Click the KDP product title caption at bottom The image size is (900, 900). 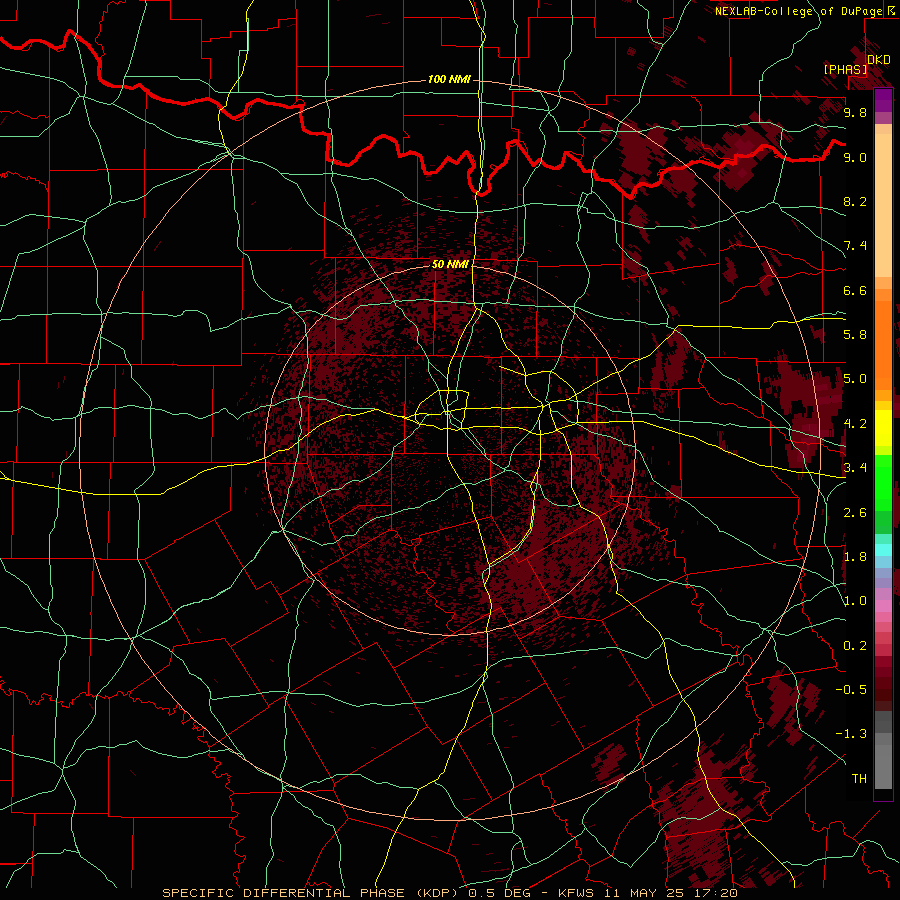450,893
